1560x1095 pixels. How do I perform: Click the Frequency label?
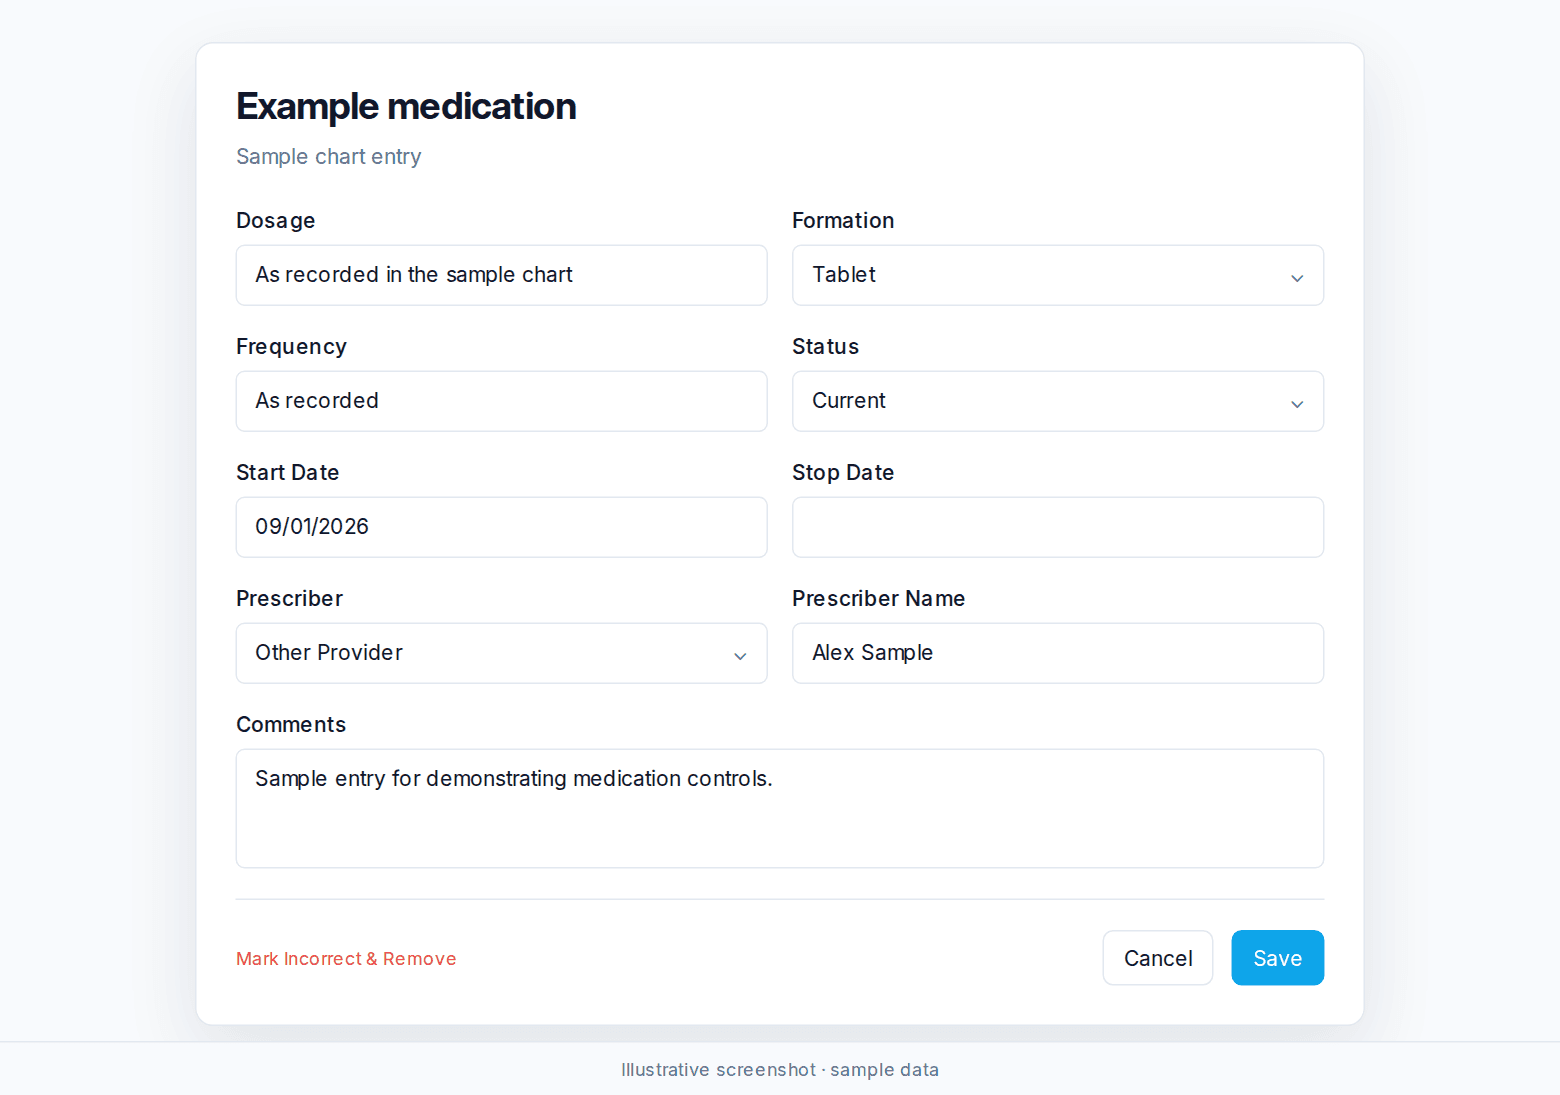(x=291, y=347)
